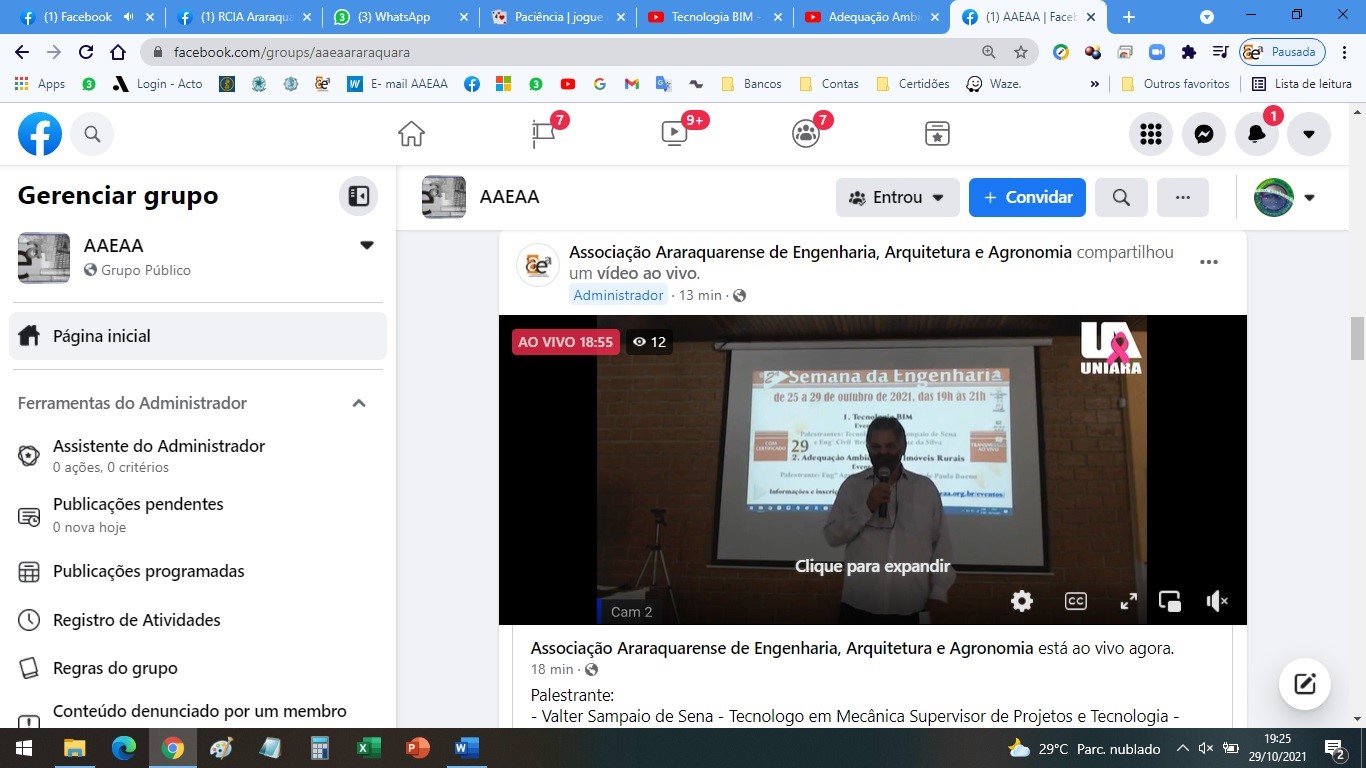
Task: Search within the AAEEA group
Action: (x=1121, y=197)
